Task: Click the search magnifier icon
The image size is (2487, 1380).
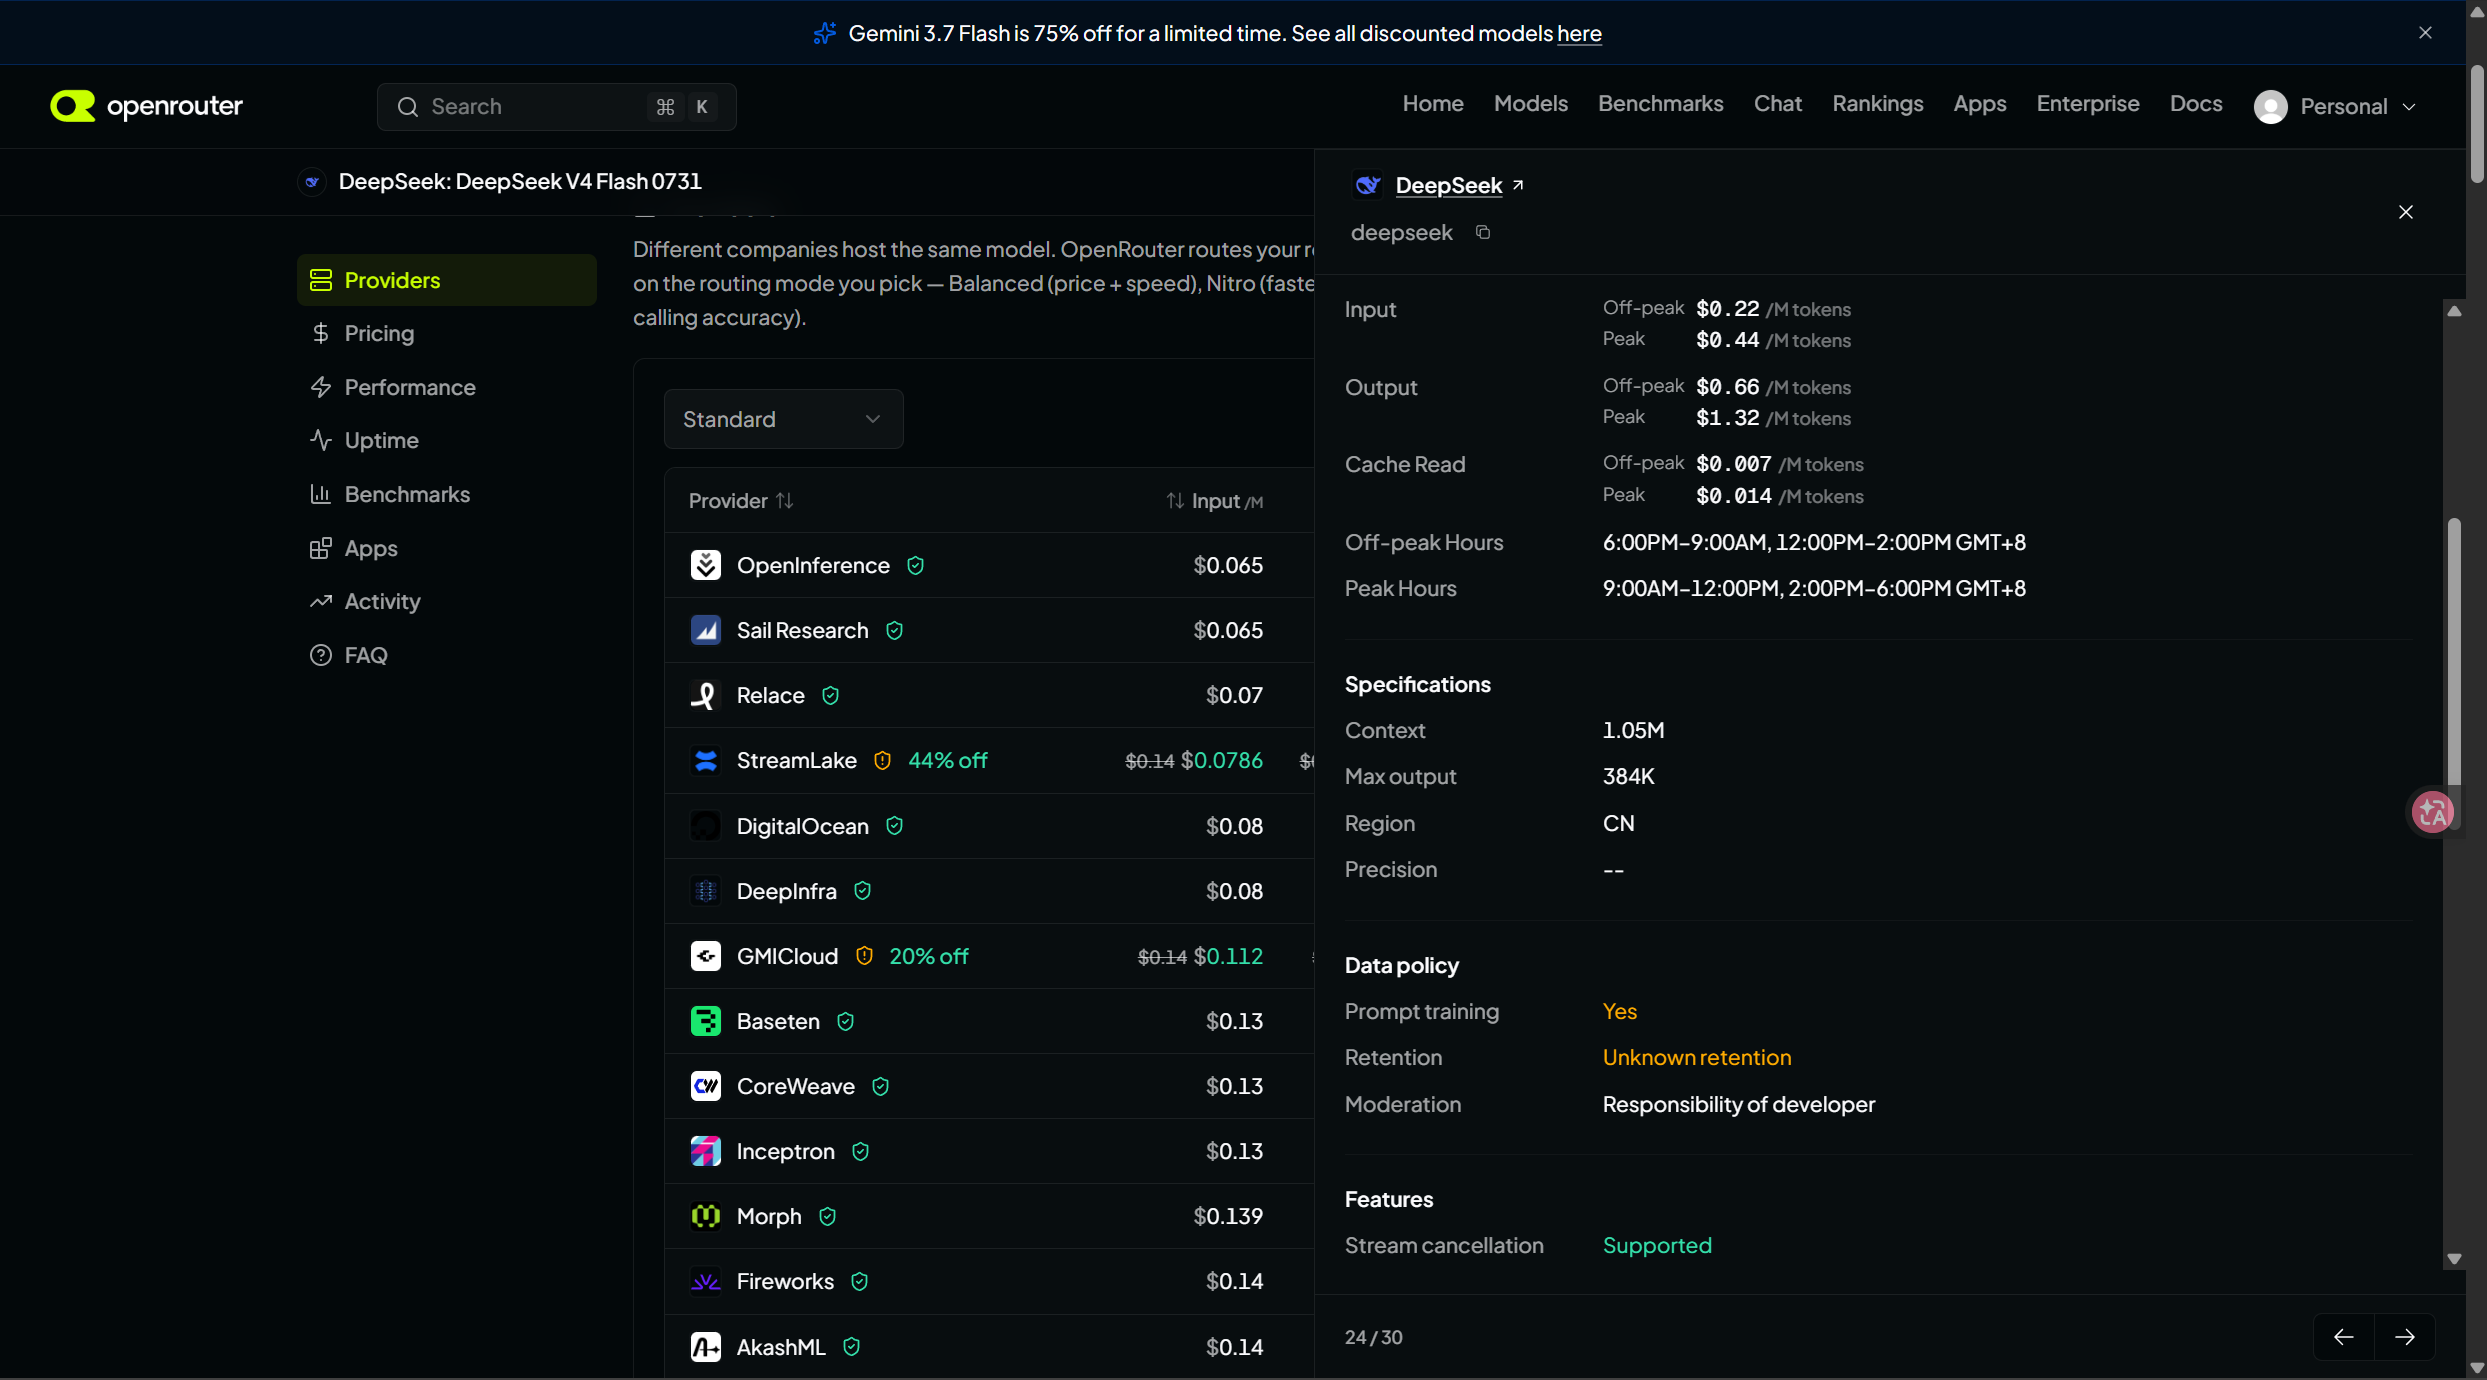Action: click(407, 107)
